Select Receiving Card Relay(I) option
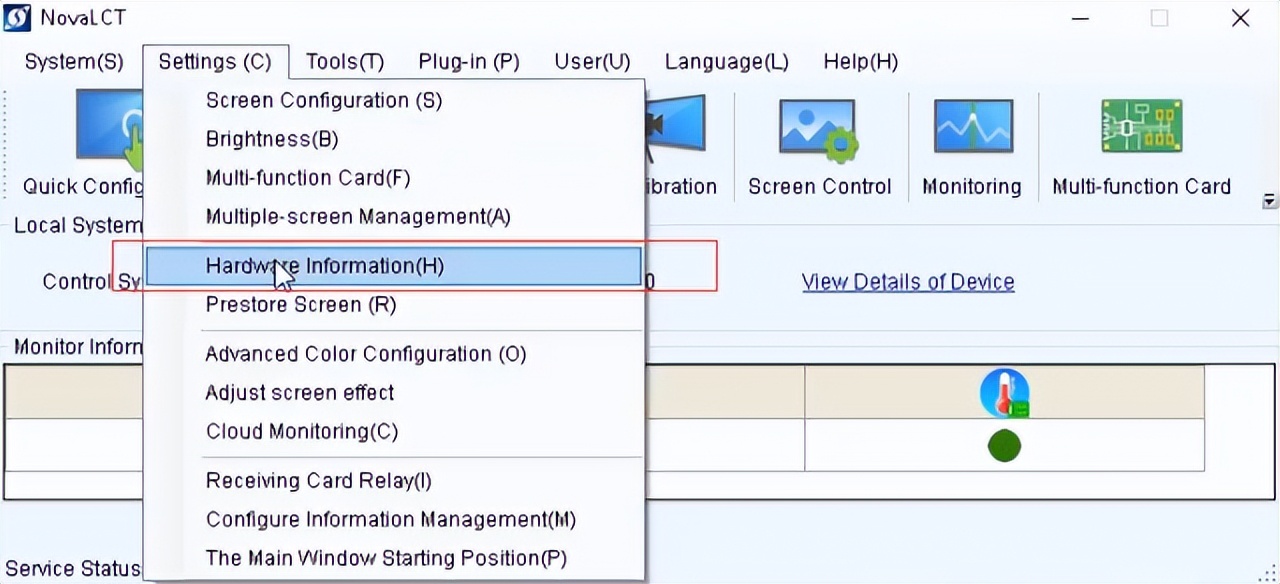This screenshot has height=584, width=1280. pyautogui.click(x=319, y=481)
